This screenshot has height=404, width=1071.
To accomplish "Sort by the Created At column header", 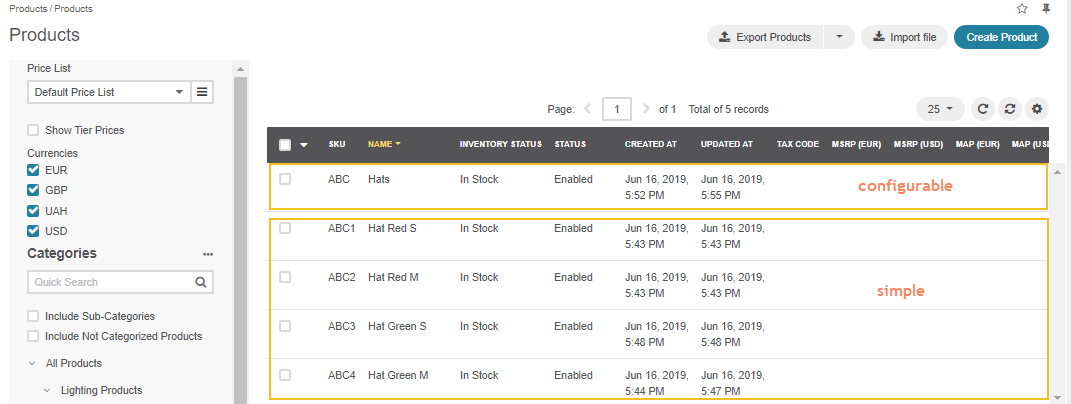I will (x=650, y=144).
